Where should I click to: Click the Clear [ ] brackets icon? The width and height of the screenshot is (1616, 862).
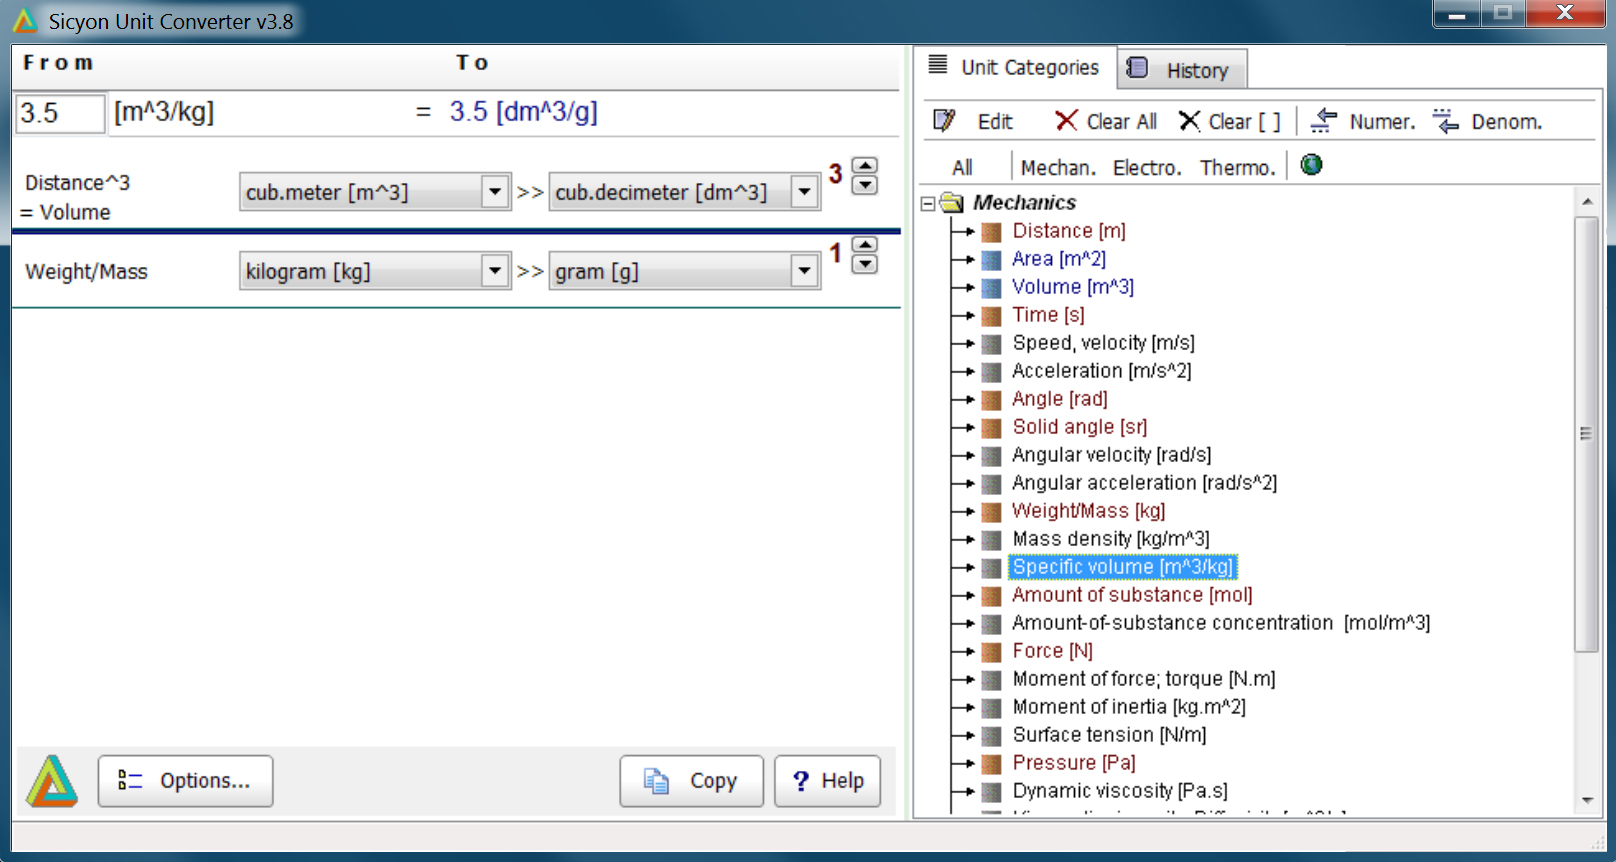pyautogui.click(x=1189, y=121)
